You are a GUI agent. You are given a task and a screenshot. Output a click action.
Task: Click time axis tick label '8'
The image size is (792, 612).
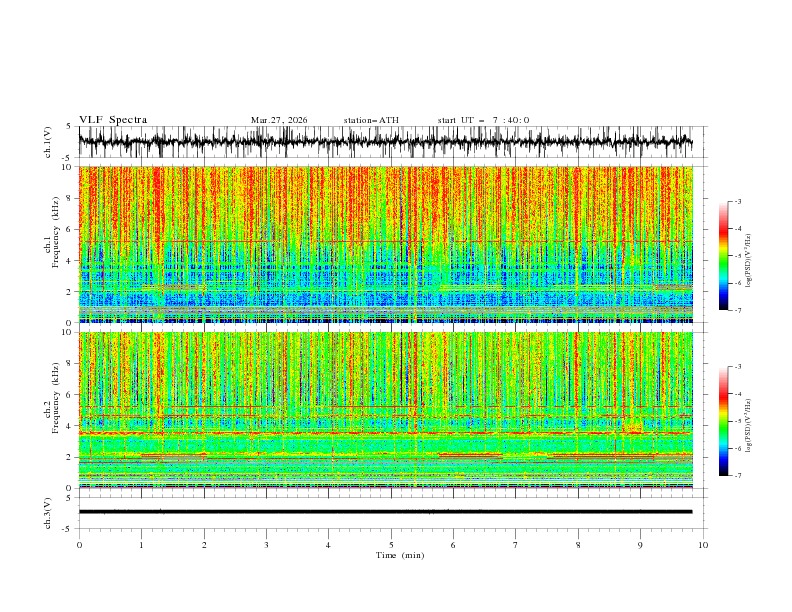tap(578, 545)
